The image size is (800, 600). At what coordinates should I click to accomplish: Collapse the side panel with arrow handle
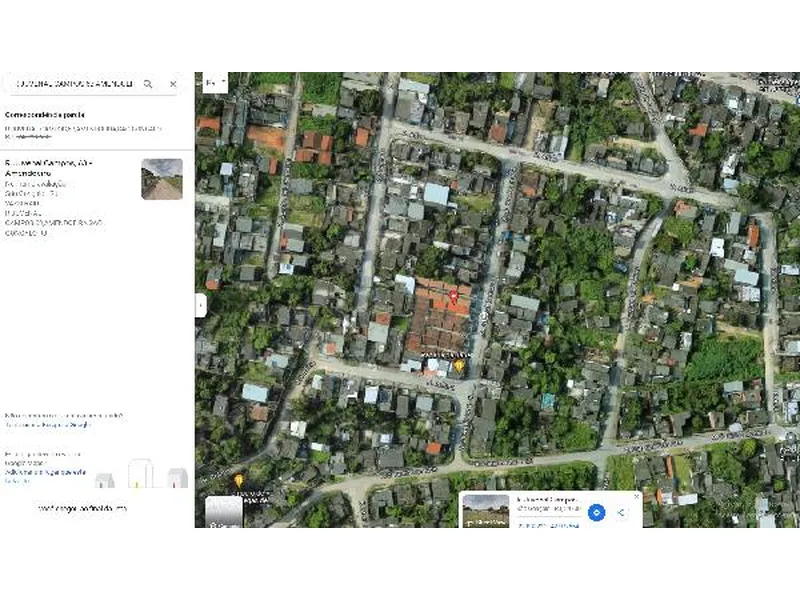[x=200, y=304]
